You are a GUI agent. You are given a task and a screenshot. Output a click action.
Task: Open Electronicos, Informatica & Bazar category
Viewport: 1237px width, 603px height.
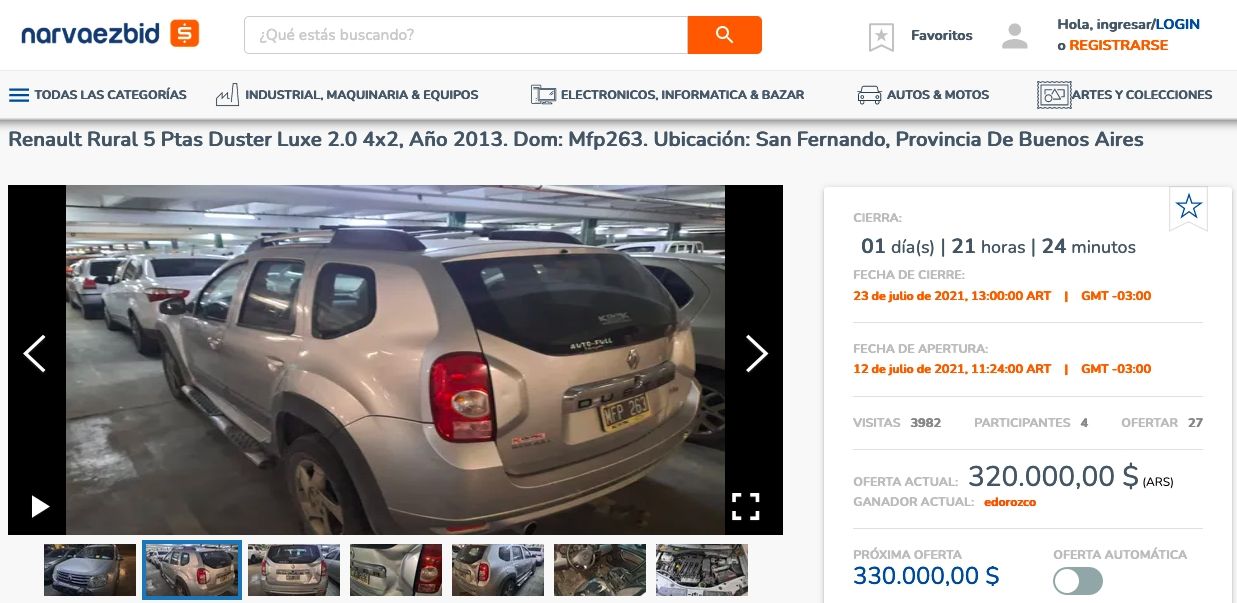(667, 95)
